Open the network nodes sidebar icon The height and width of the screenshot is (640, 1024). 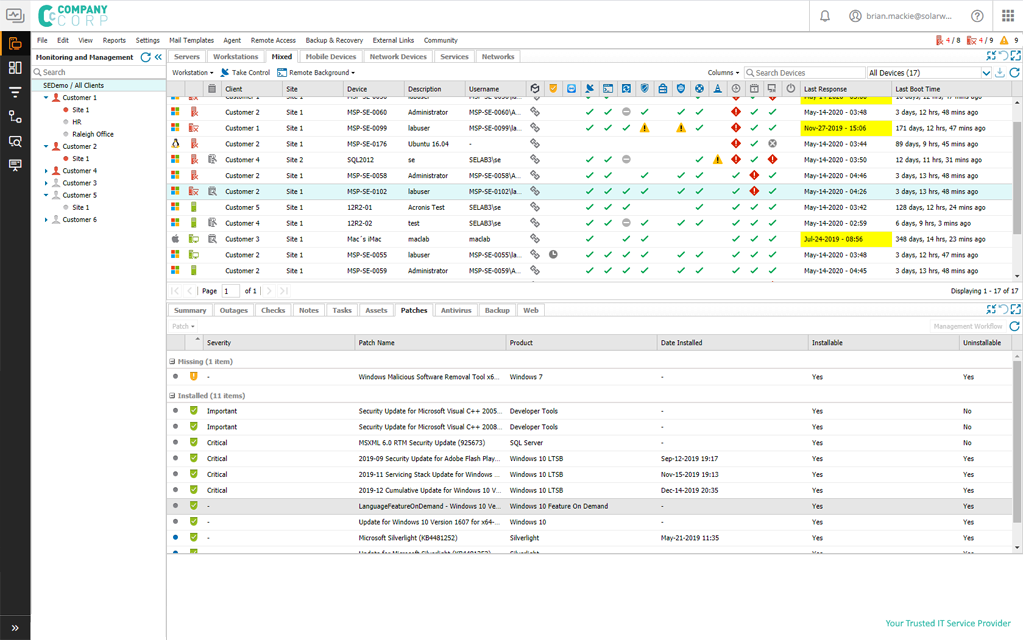[x=15, y=117]
